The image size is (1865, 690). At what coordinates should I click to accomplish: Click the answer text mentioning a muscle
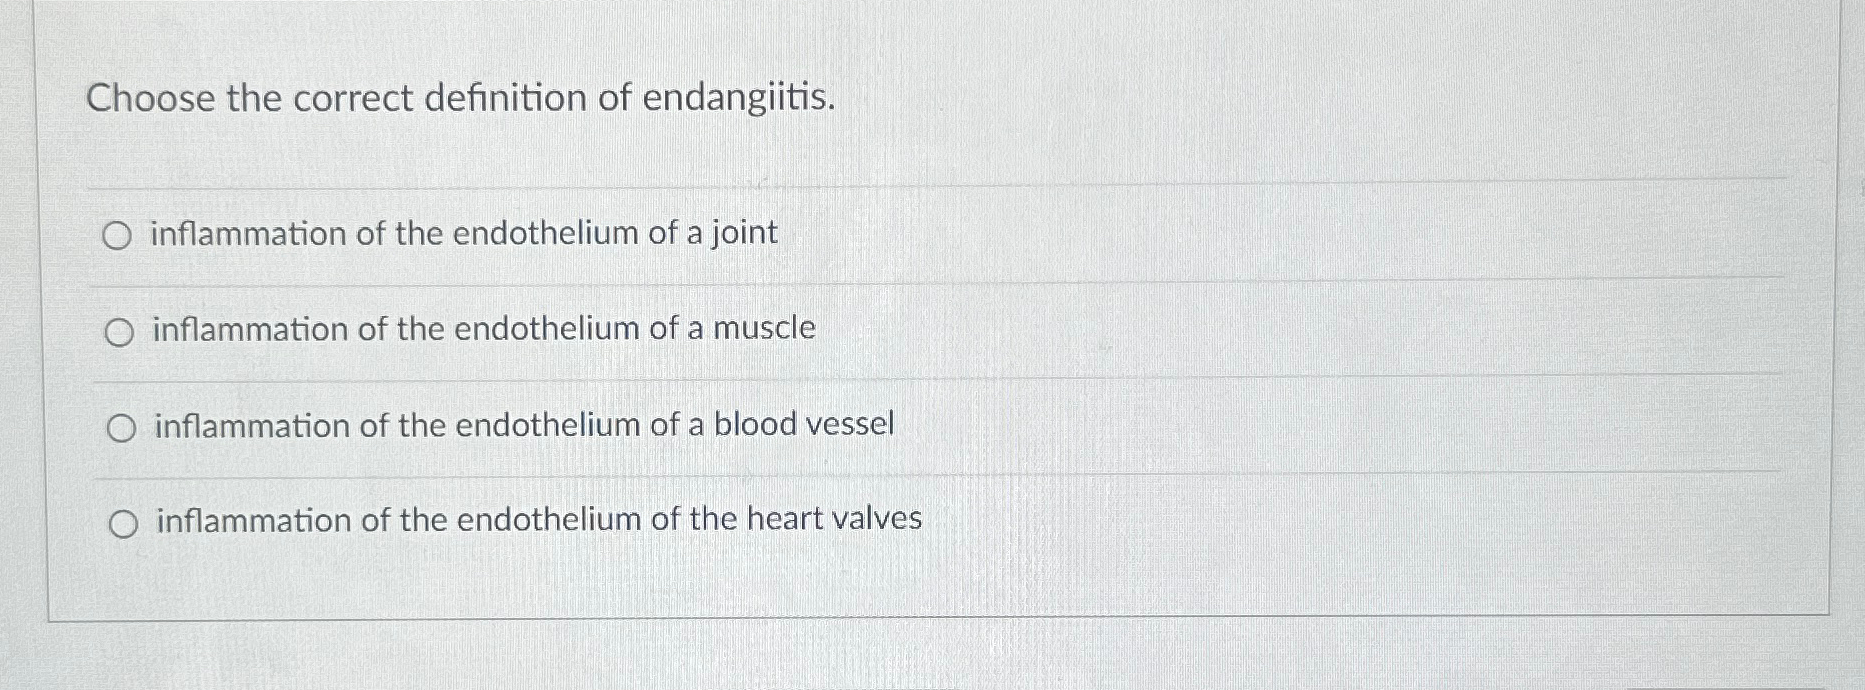pos(482,329)
